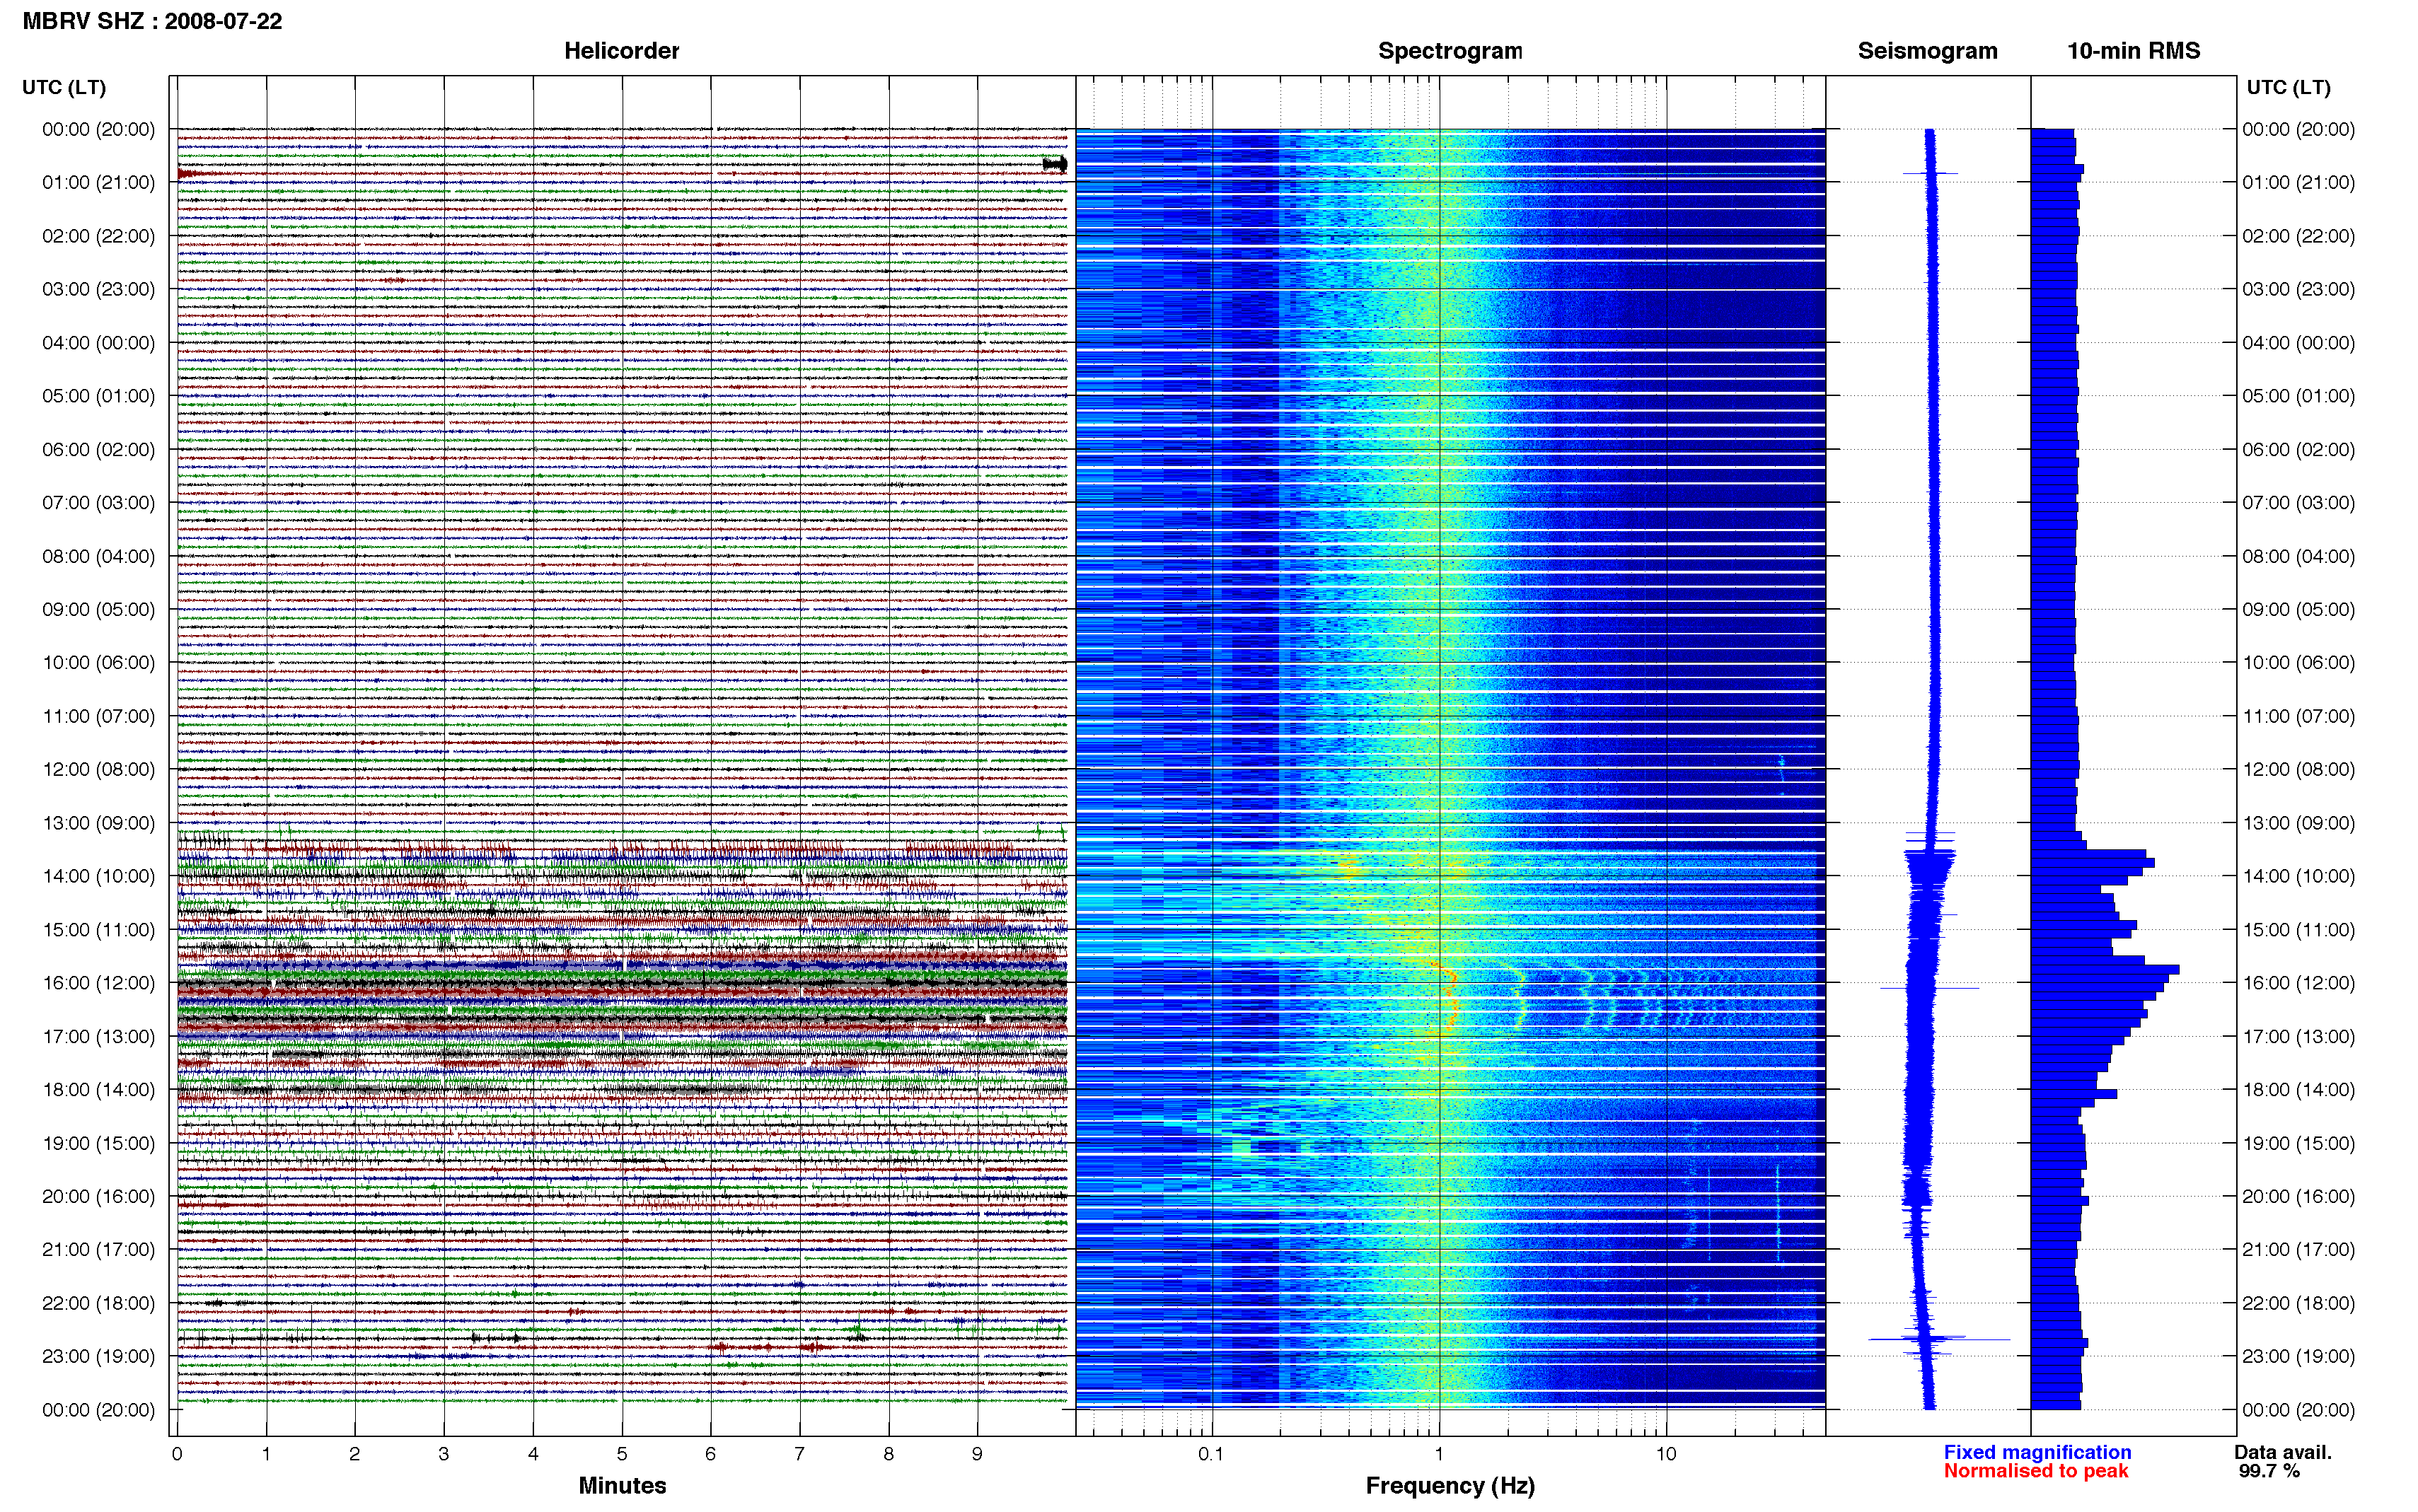2418x1512 pixels.
Task: Click 'UTC (LT)' label right of RMS panel
Action: [x=2288, y=87]
